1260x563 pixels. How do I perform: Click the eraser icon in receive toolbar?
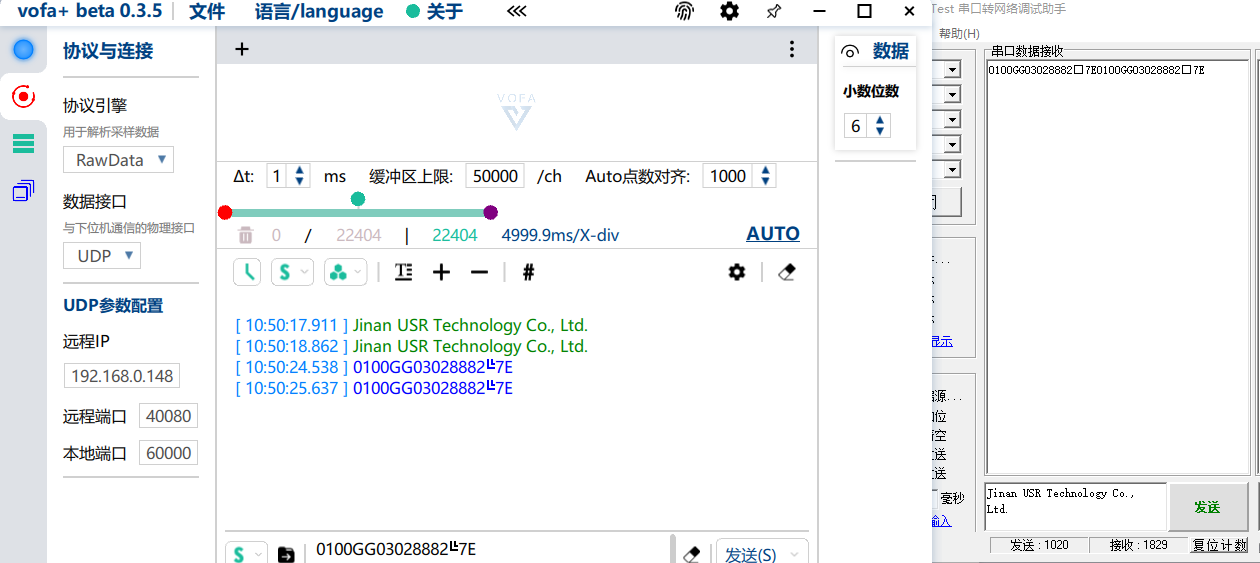[x=786, y=272]
